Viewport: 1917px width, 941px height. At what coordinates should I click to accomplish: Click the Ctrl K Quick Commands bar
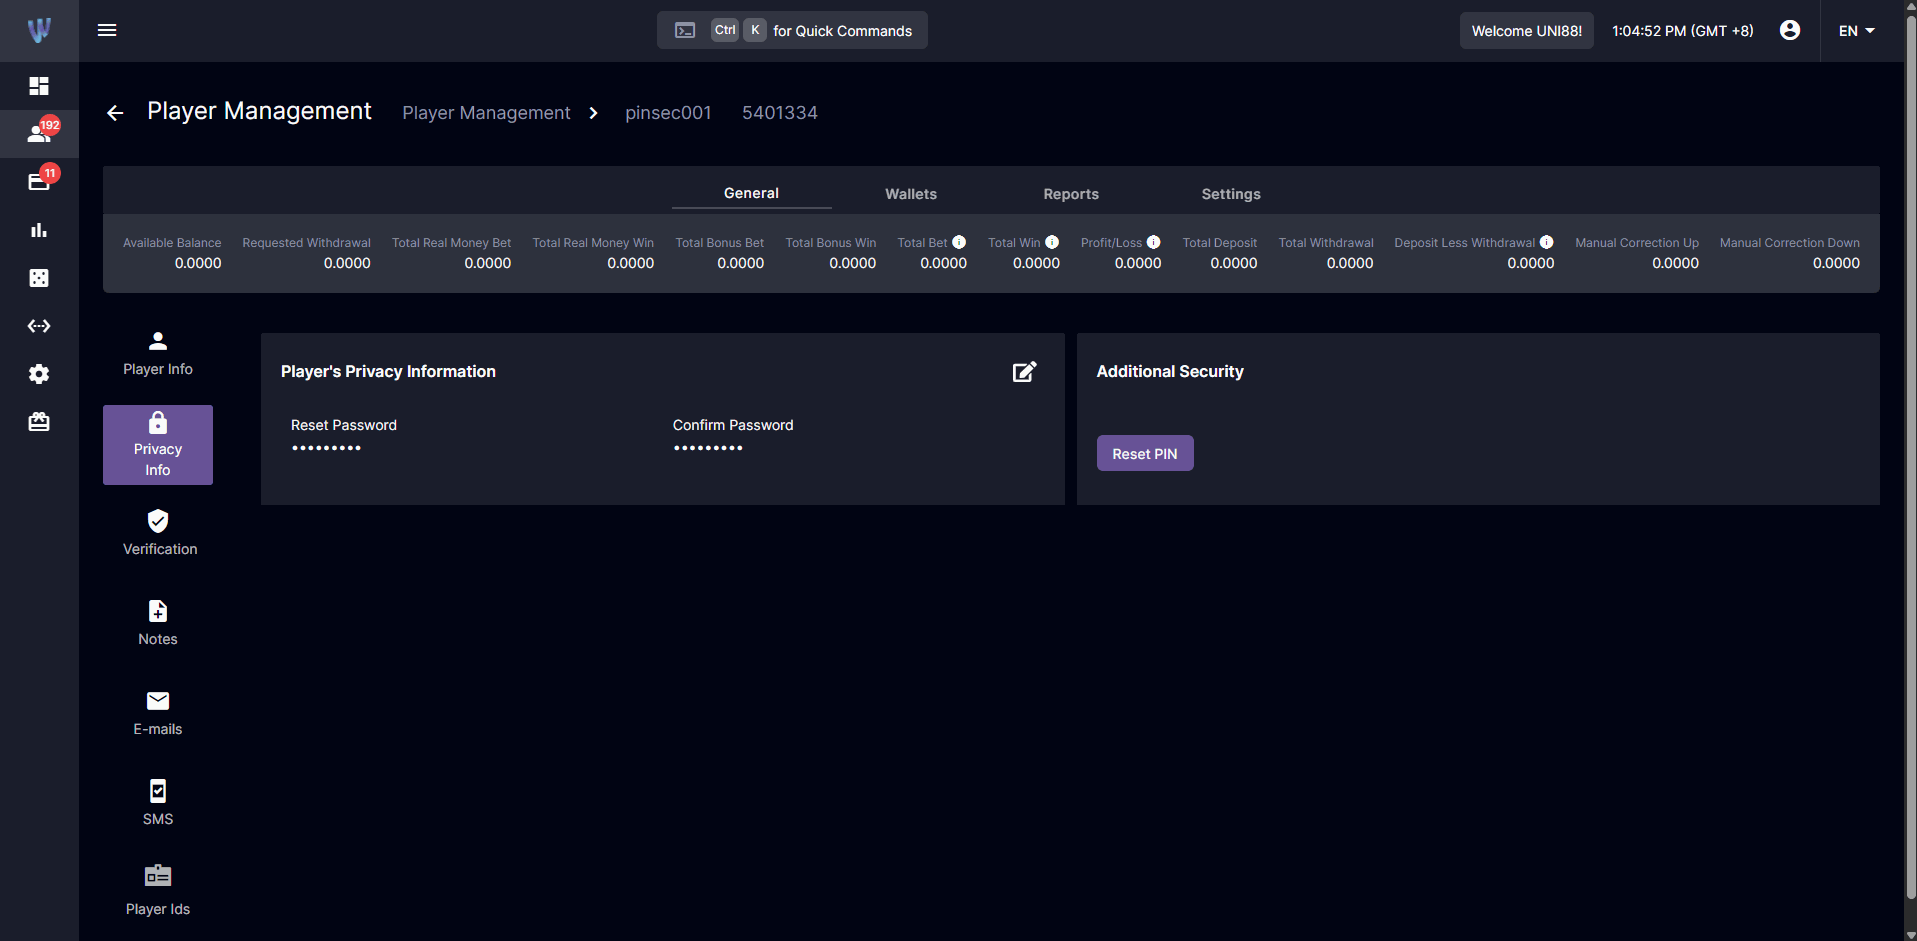pyautogui.click(x=792, y=30)
